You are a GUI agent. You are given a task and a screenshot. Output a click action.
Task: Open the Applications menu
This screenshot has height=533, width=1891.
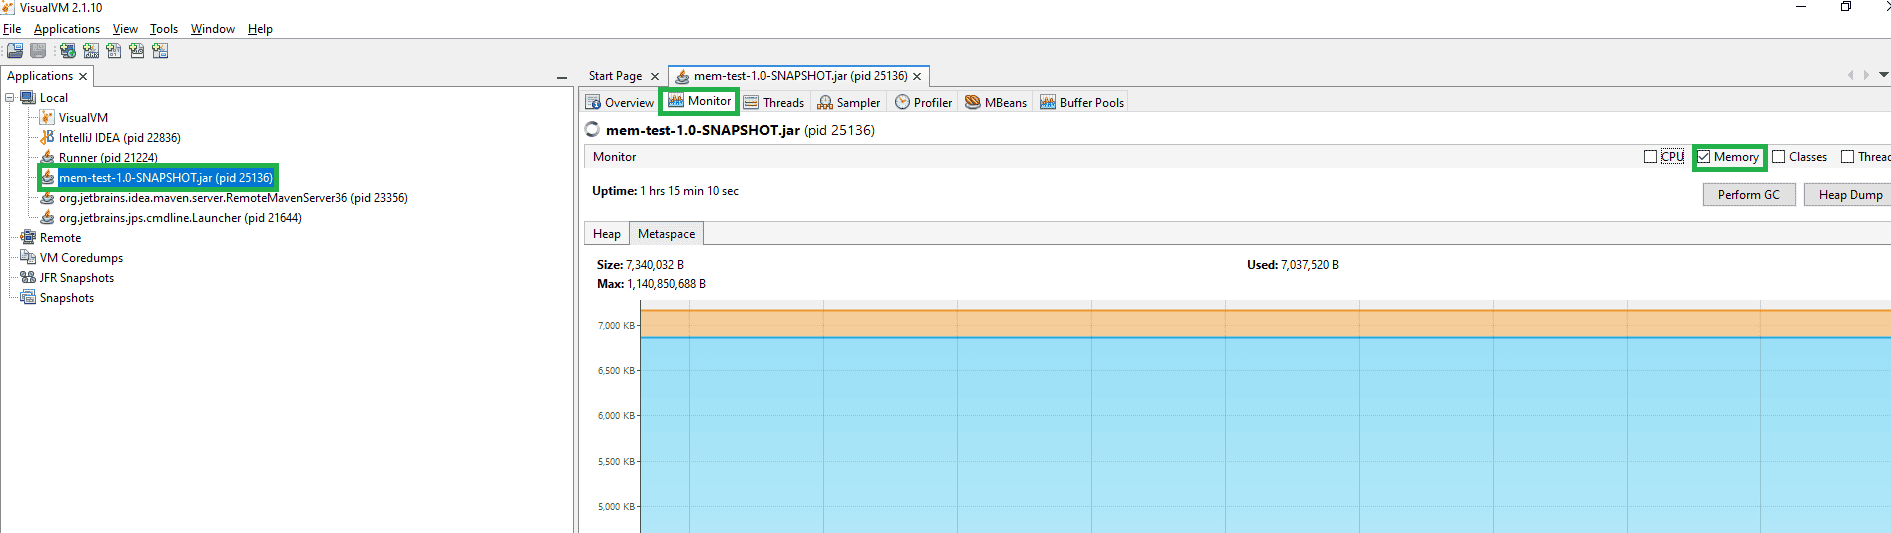67,29
